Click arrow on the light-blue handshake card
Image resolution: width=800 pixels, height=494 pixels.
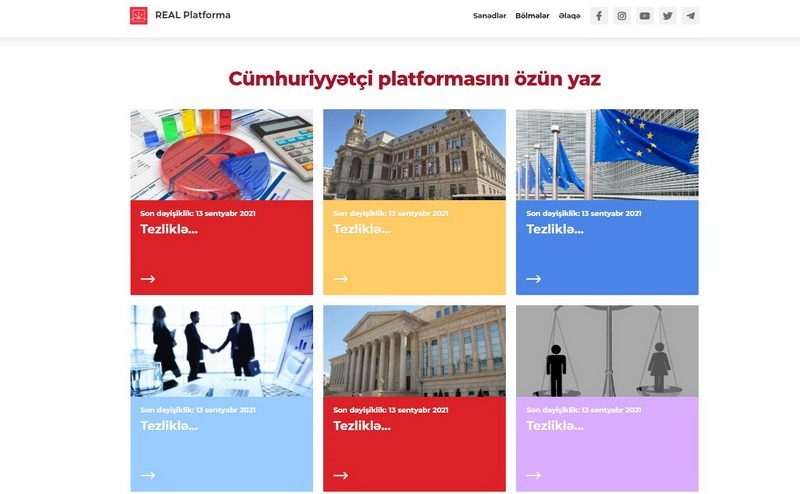(x=148, y=475)
